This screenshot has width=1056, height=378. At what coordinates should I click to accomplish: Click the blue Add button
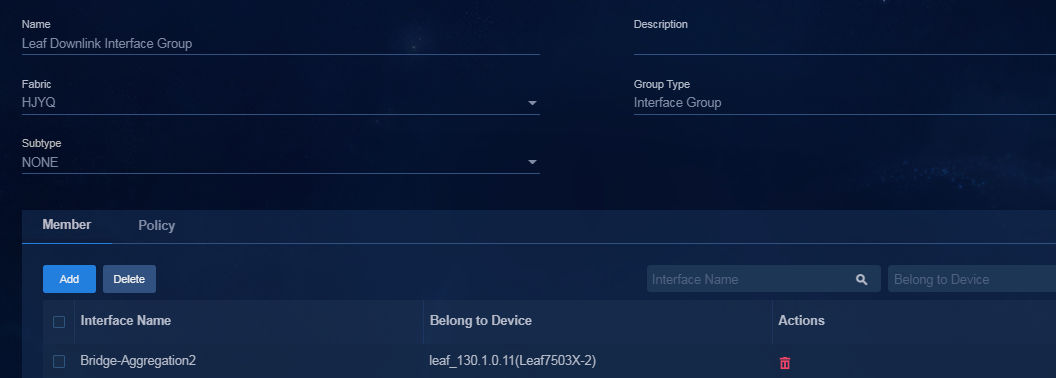pyautogui.click(x=69, y=279)
